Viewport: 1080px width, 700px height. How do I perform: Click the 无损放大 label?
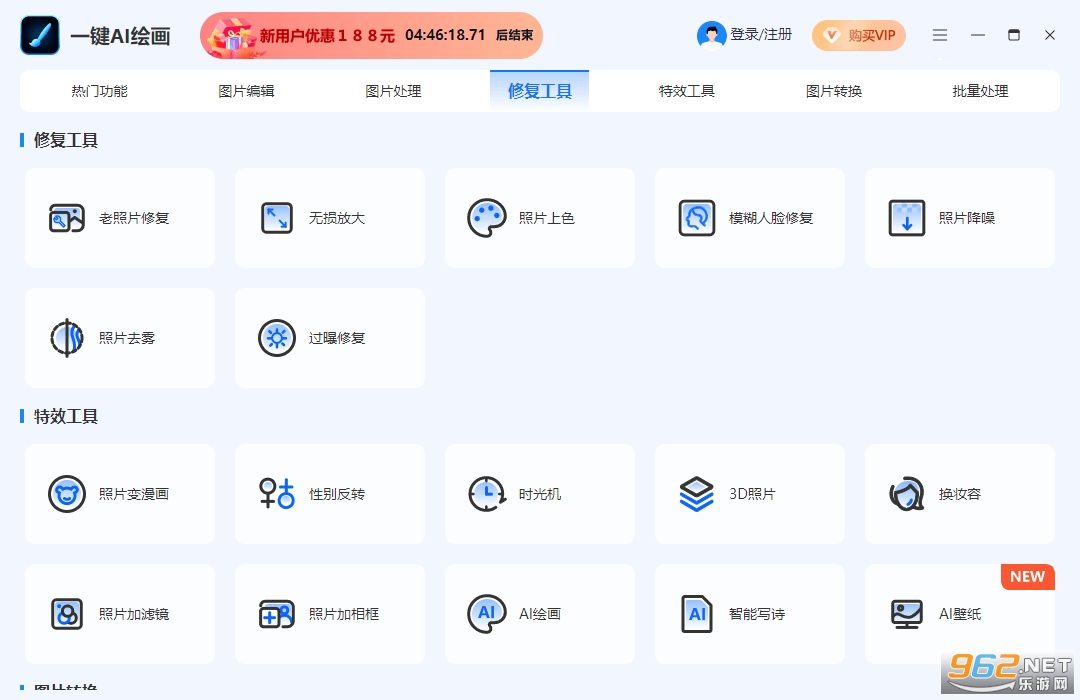(337, 218)
